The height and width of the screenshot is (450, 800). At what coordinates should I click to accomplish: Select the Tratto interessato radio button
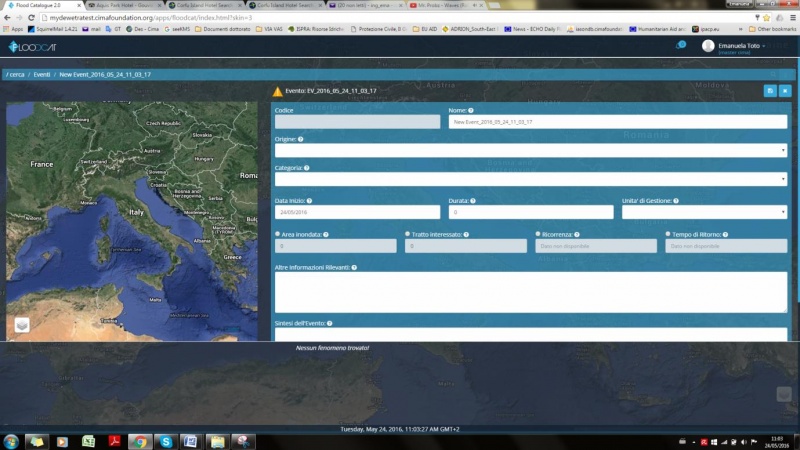tap(408, 234)
